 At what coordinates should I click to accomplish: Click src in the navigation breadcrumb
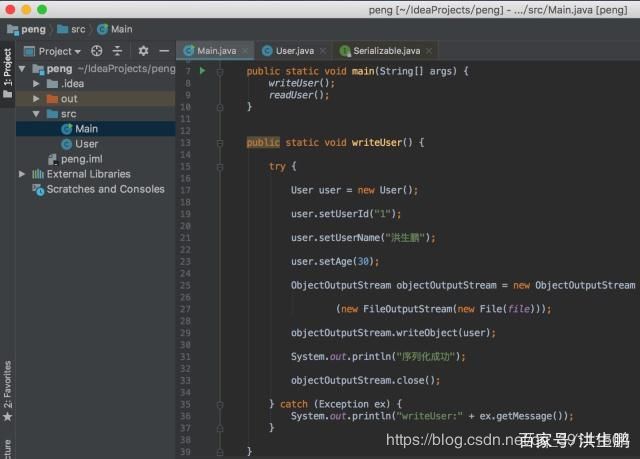78,29
